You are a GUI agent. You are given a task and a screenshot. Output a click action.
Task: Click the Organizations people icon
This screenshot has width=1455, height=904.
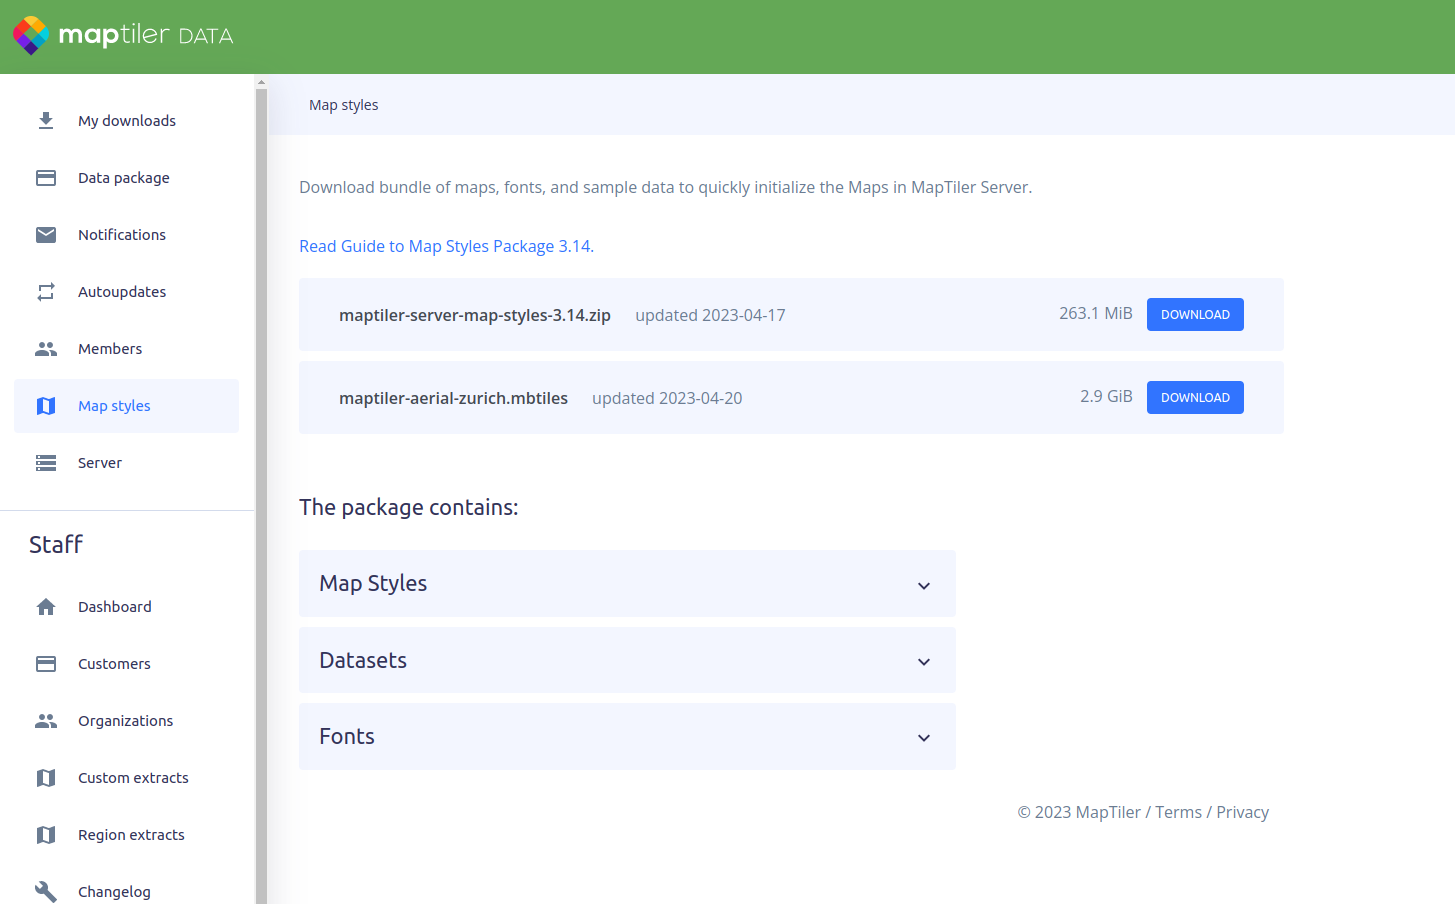(46, 721)
